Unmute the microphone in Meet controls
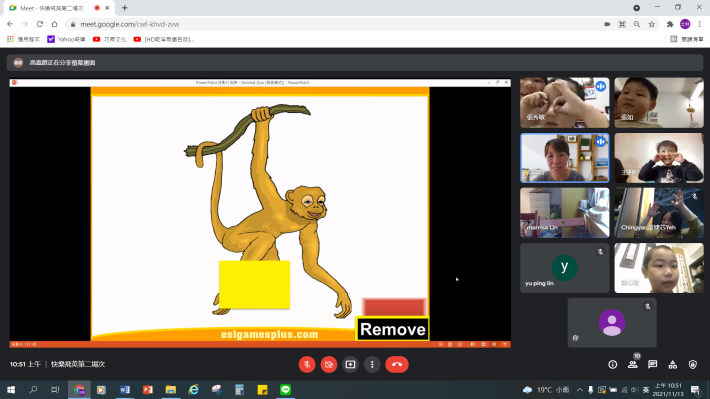This screenshot has height=399, width=710. (307, 365)
